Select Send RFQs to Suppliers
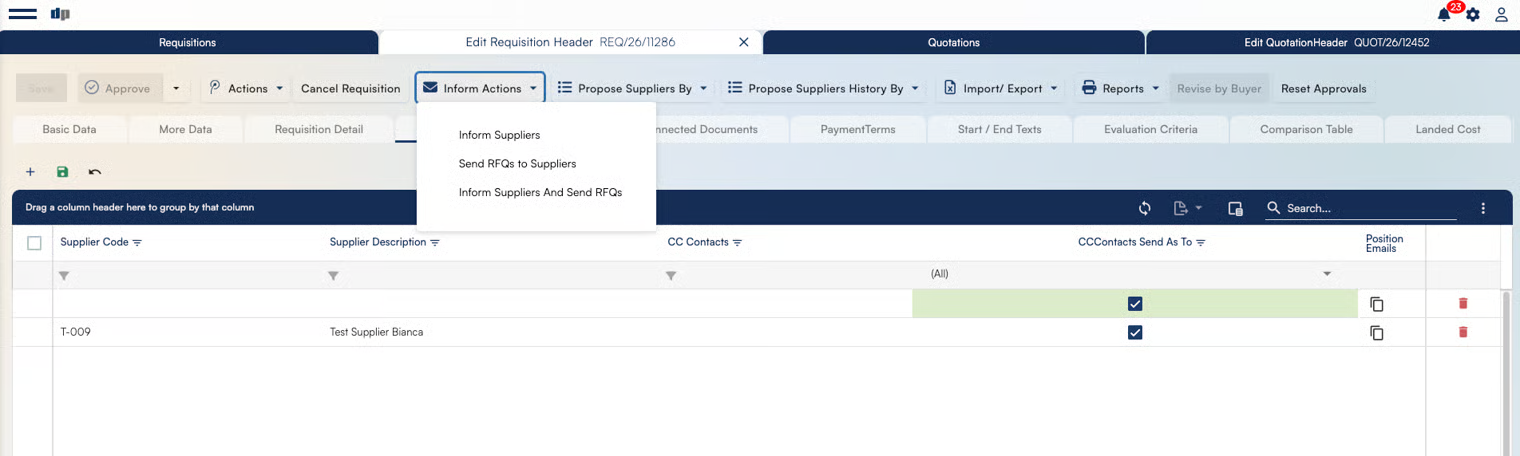The width and height of the screenshot is (1520, 456). (517, 163)
